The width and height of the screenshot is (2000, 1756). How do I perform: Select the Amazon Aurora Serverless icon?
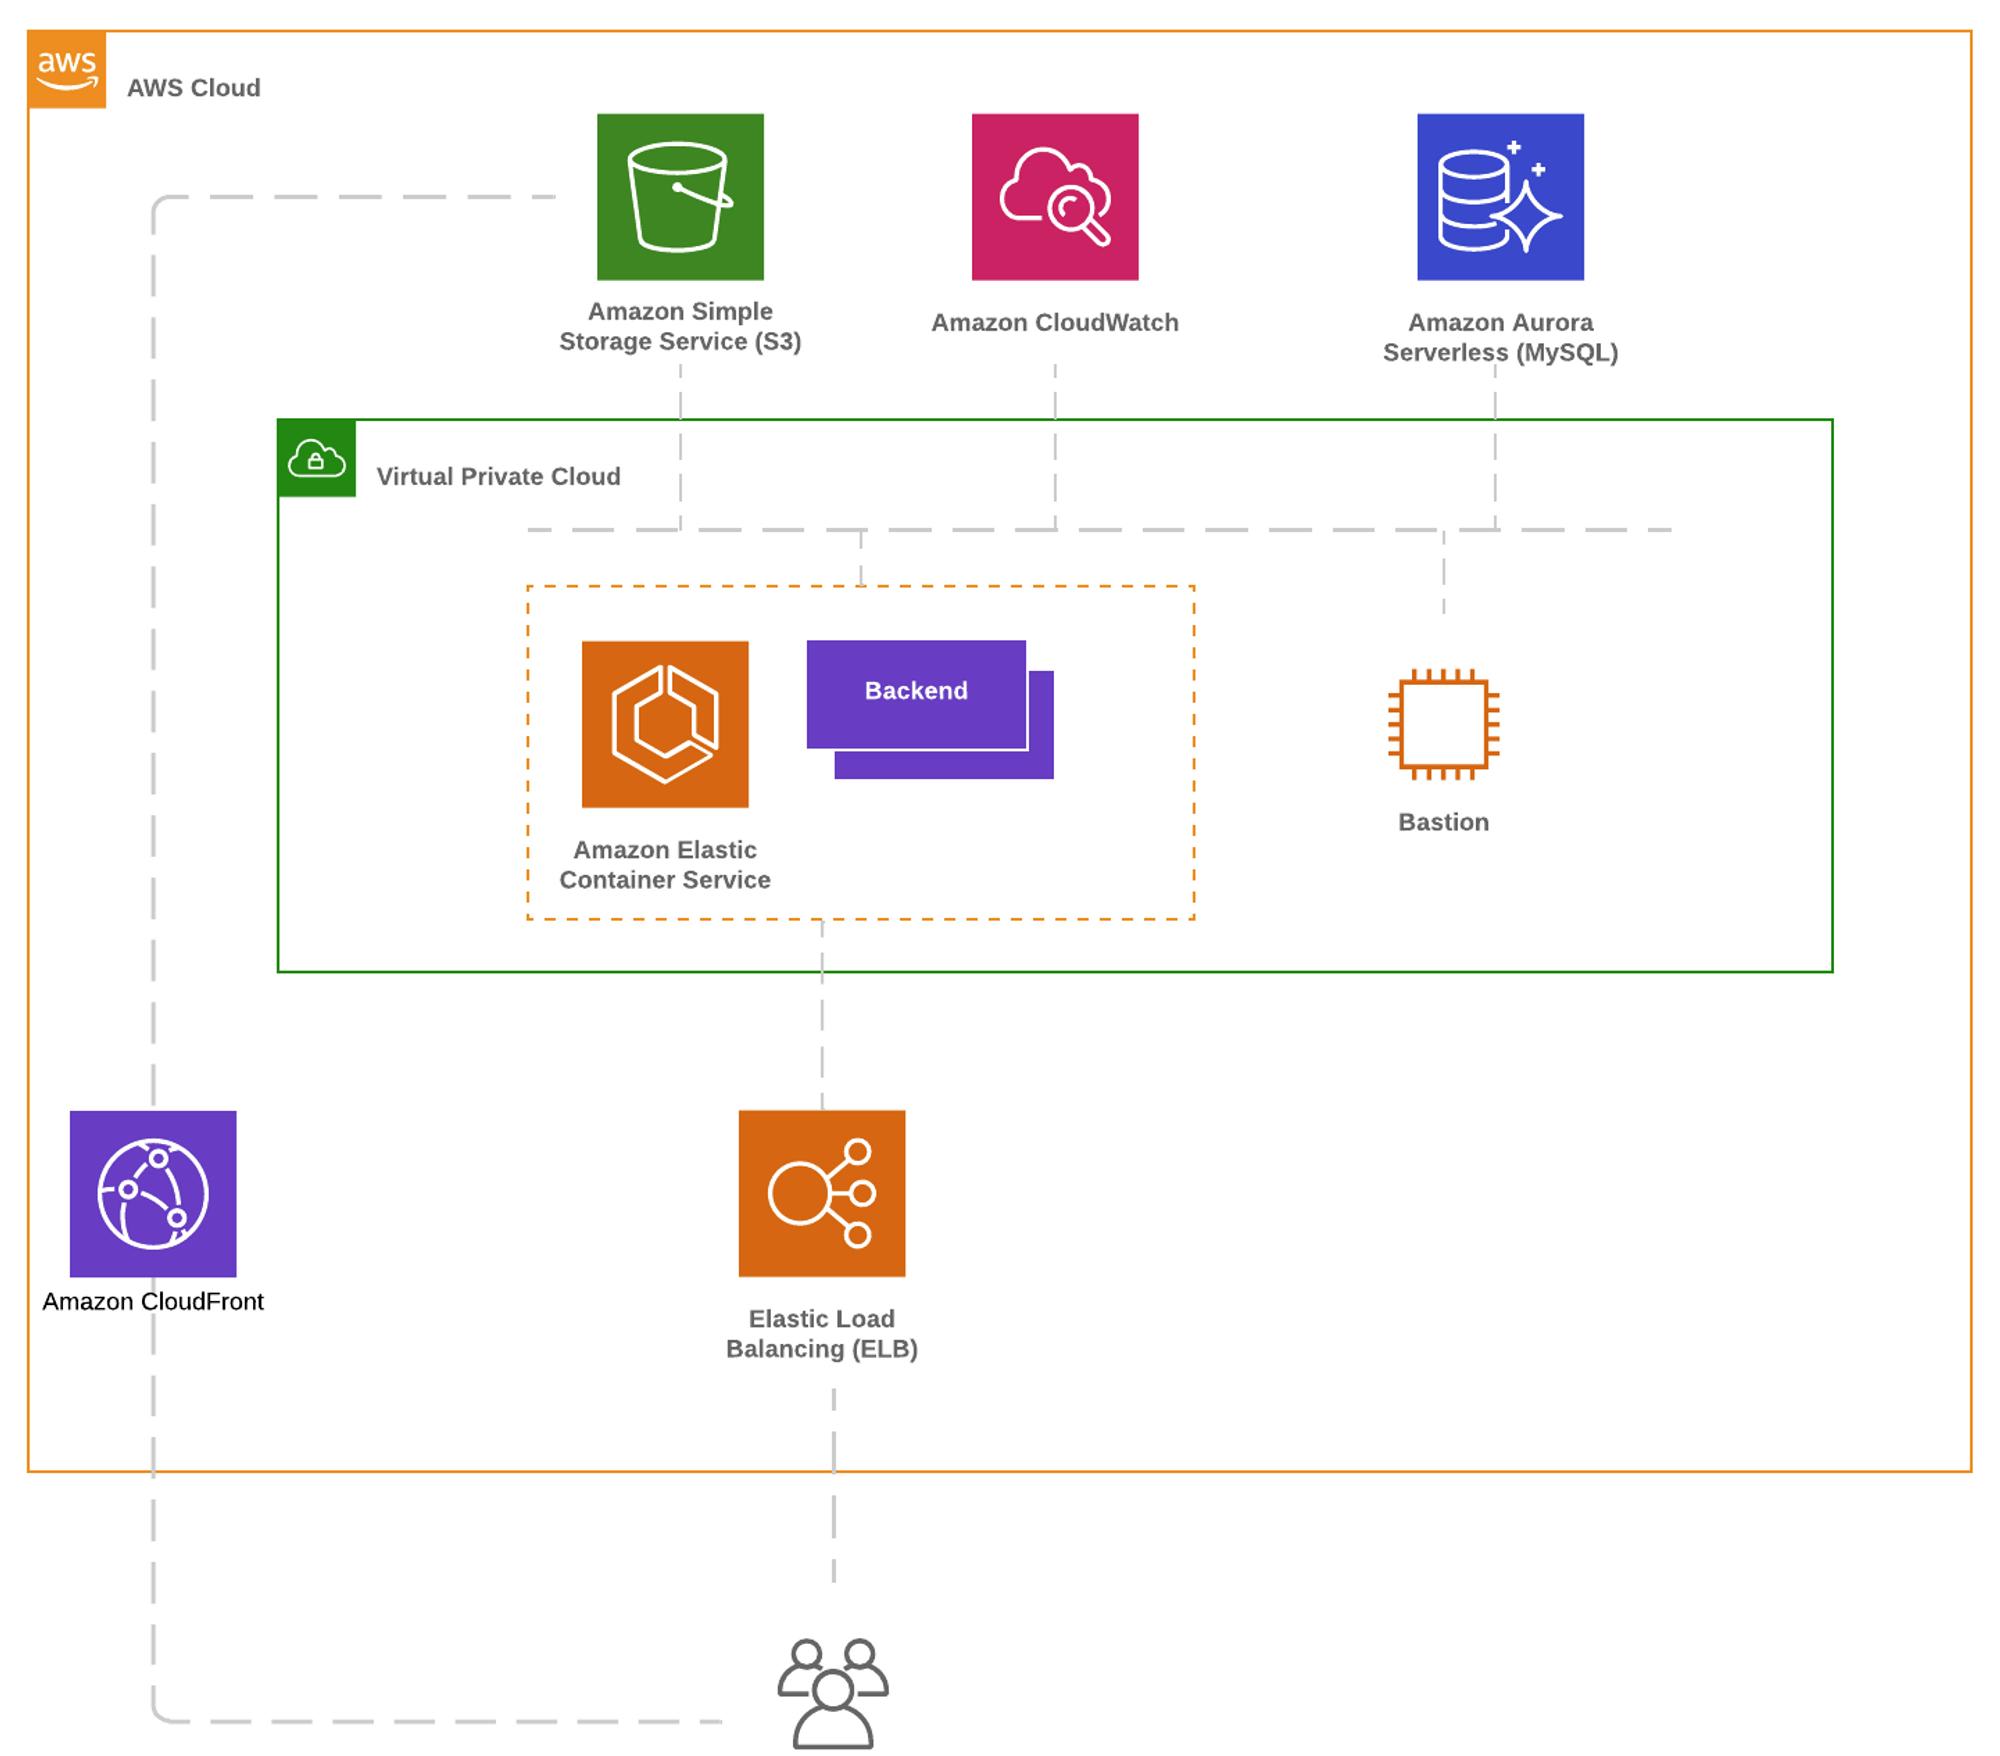point(1499,197)
